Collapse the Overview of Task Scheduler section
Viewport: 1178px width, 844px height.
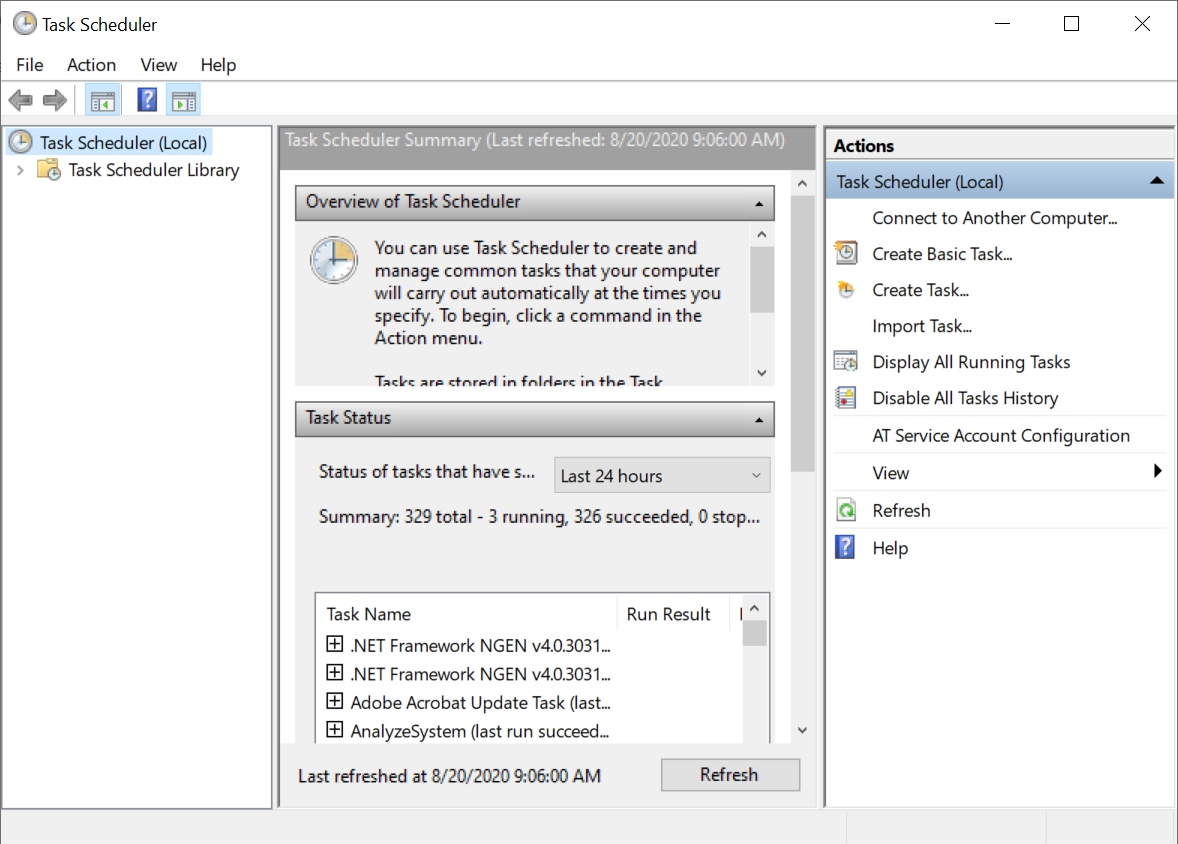(x=759, y=203)
